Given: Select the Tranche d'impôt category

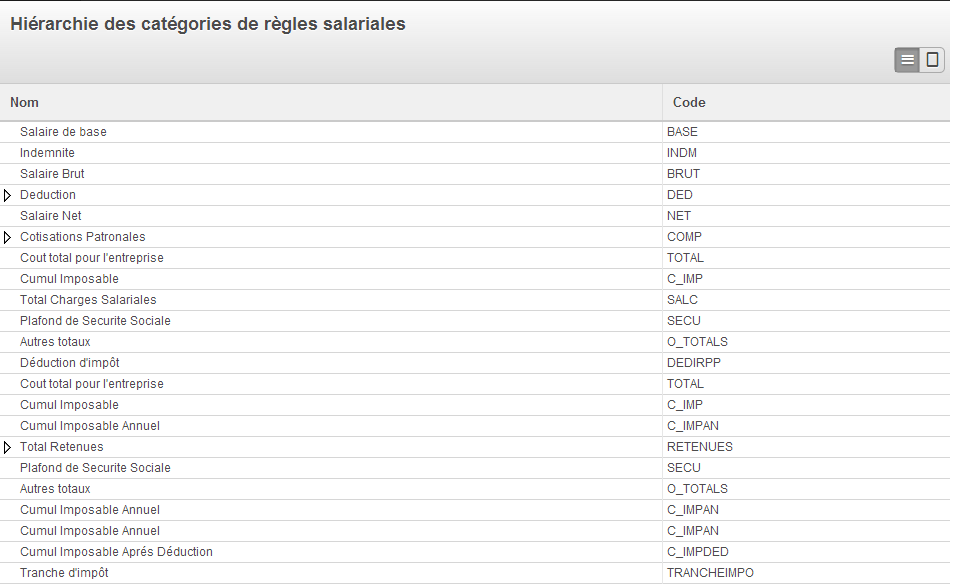Looking at the screenshot, I should 64,573.
